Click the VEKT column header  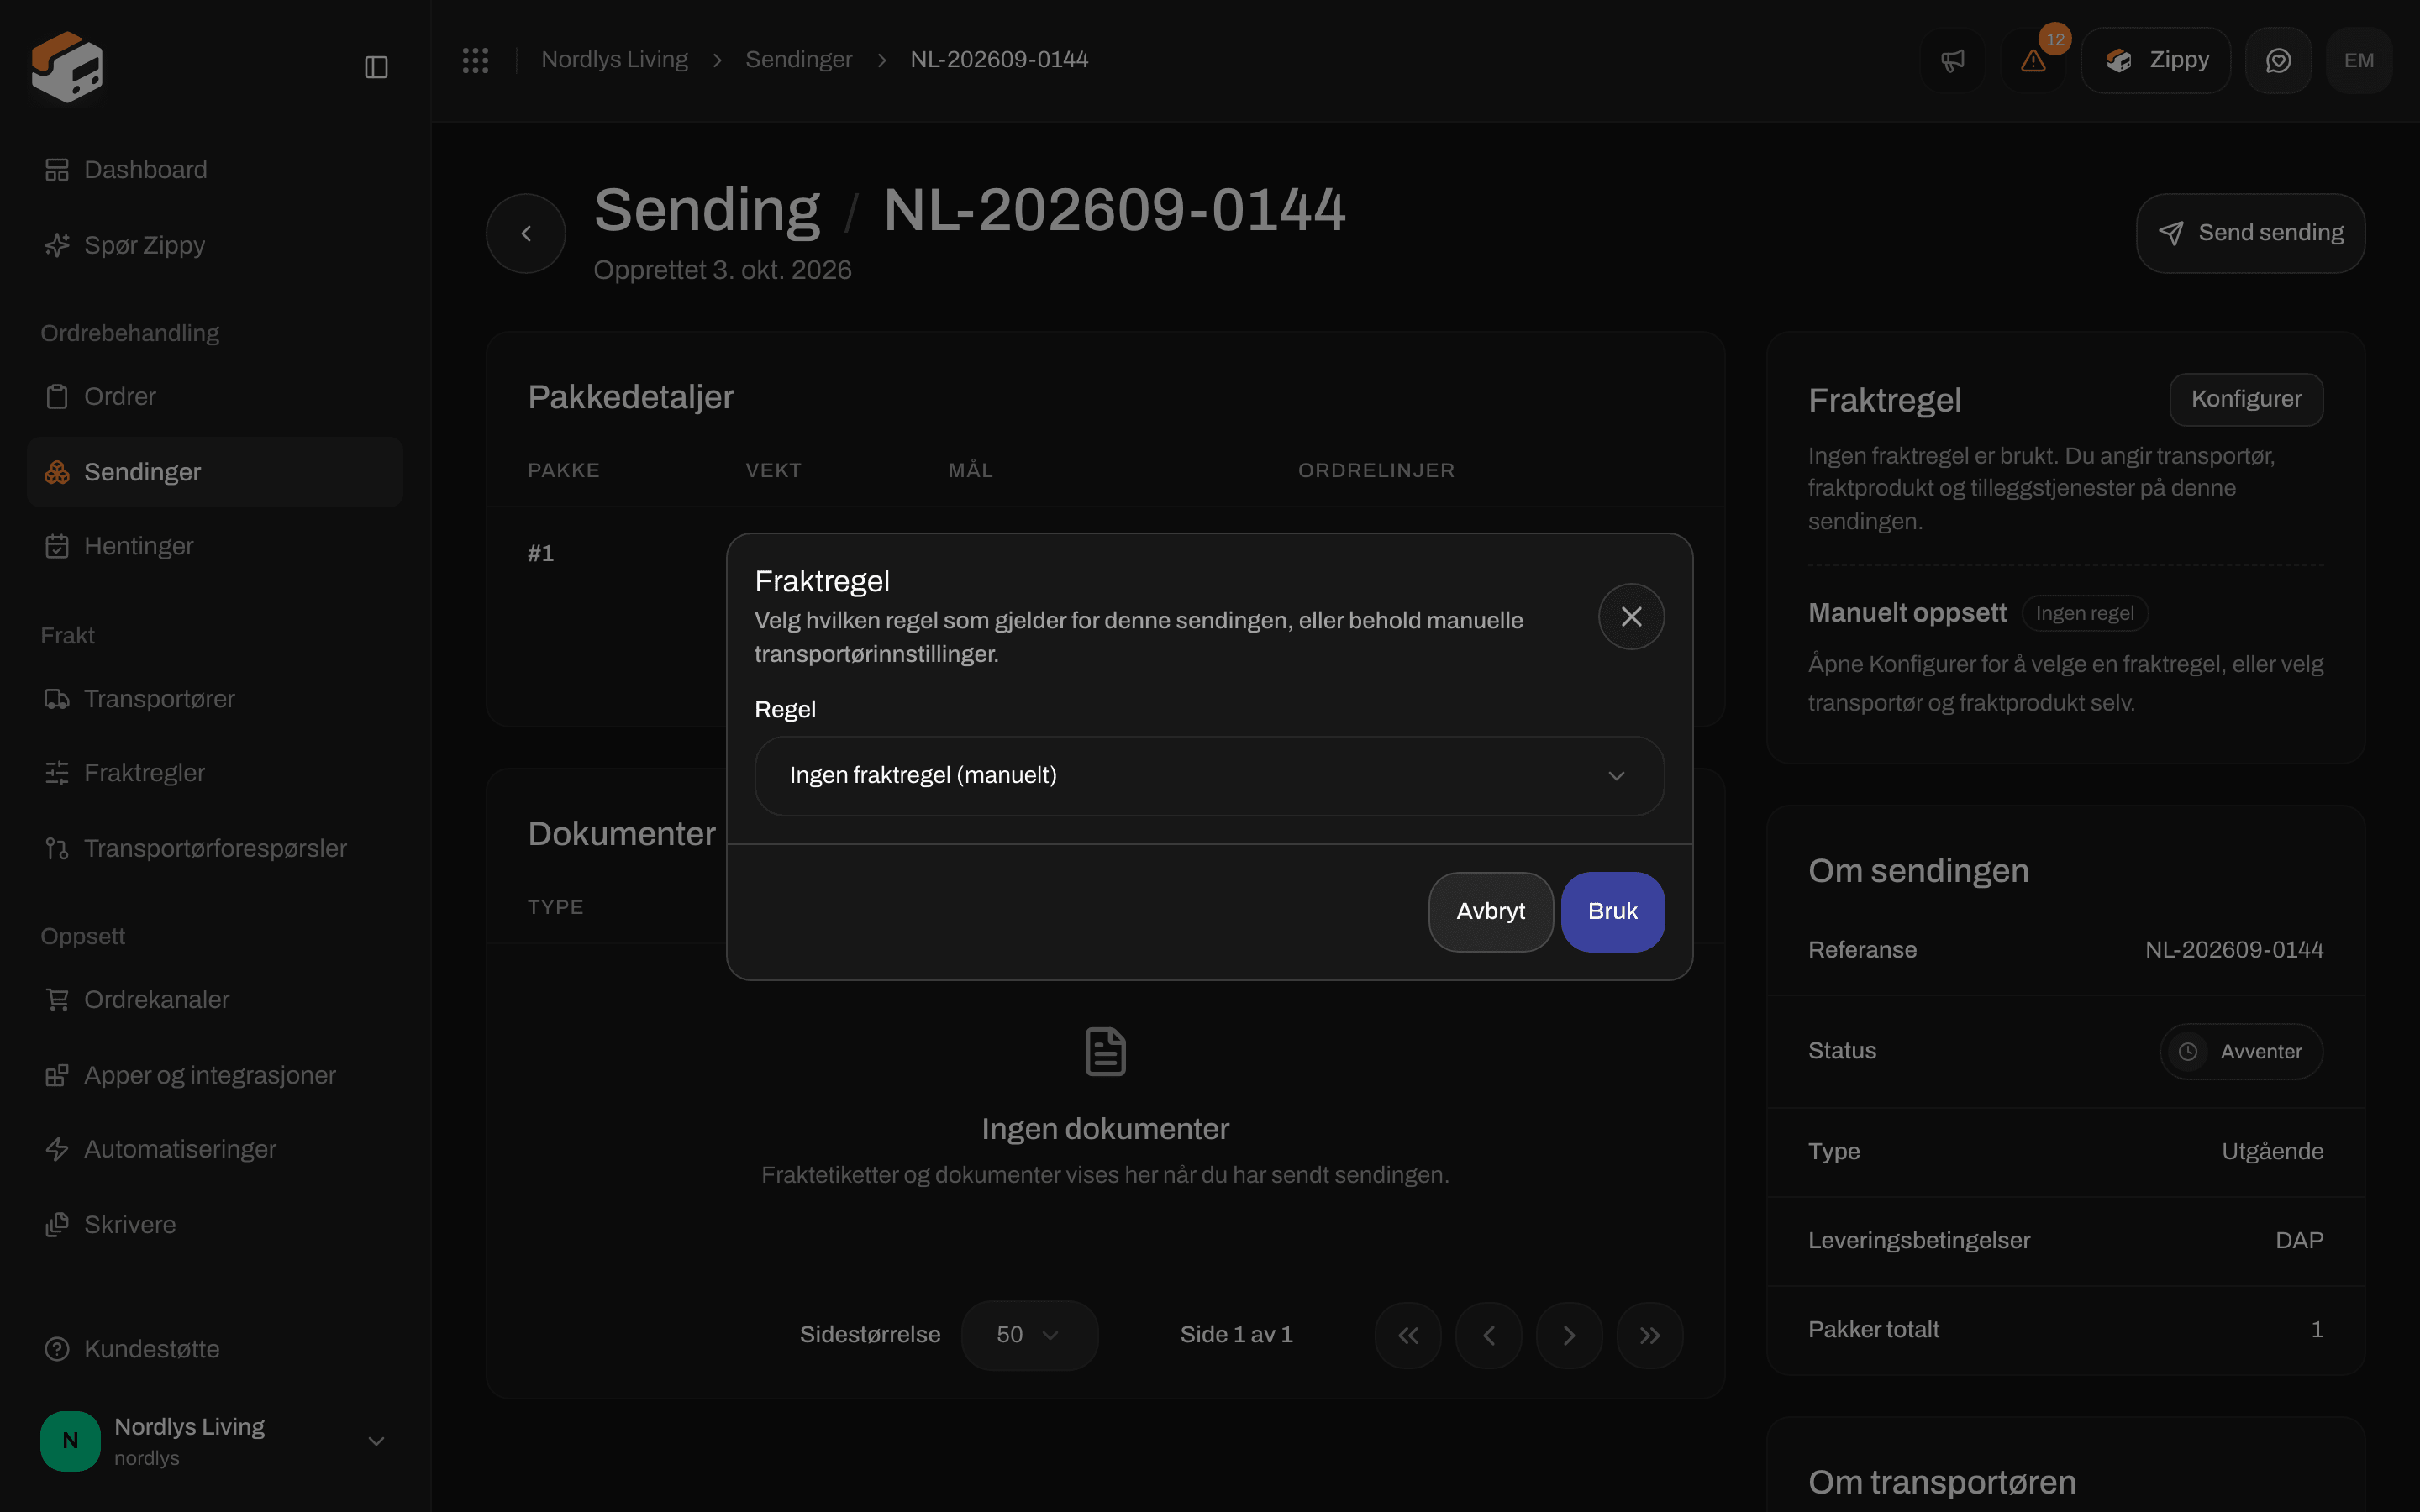point(773,470)
